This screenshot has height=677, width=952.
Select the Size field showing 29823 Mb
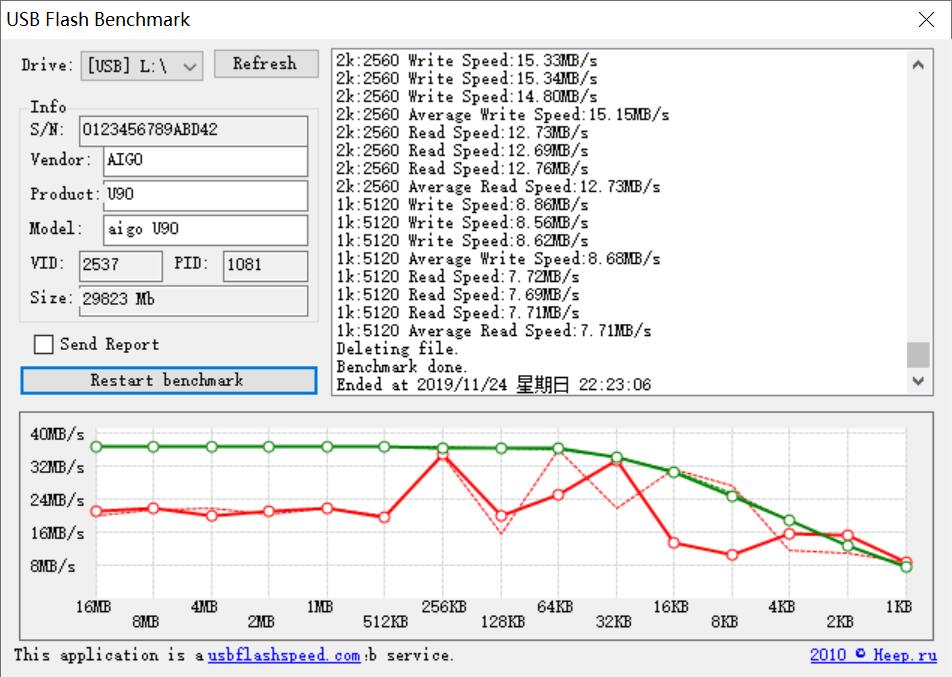192,300
